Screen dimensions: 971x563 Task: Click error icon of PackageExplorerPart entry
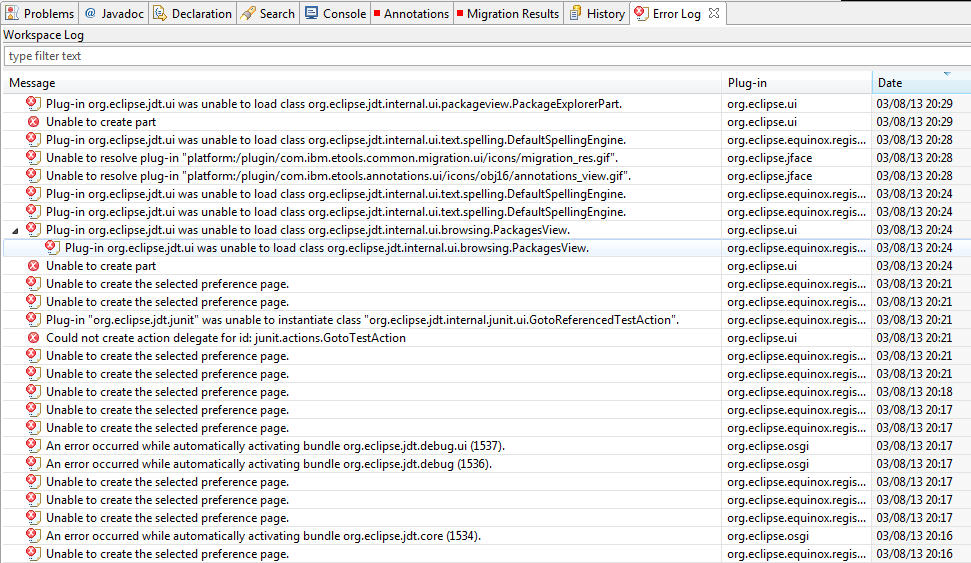point(33,103)
